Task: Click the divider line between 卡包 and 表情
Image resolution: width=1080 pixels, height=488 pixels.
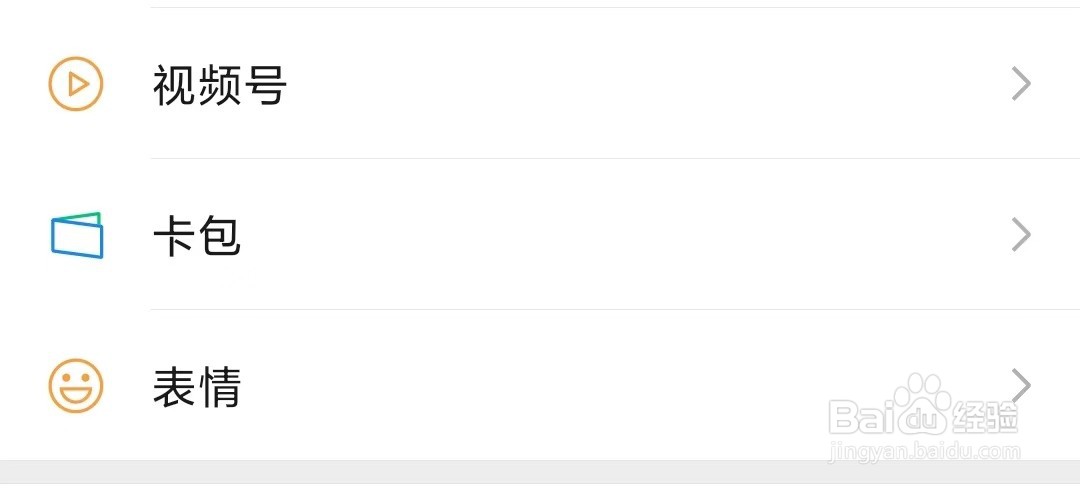Action: (x=615, y=309)
